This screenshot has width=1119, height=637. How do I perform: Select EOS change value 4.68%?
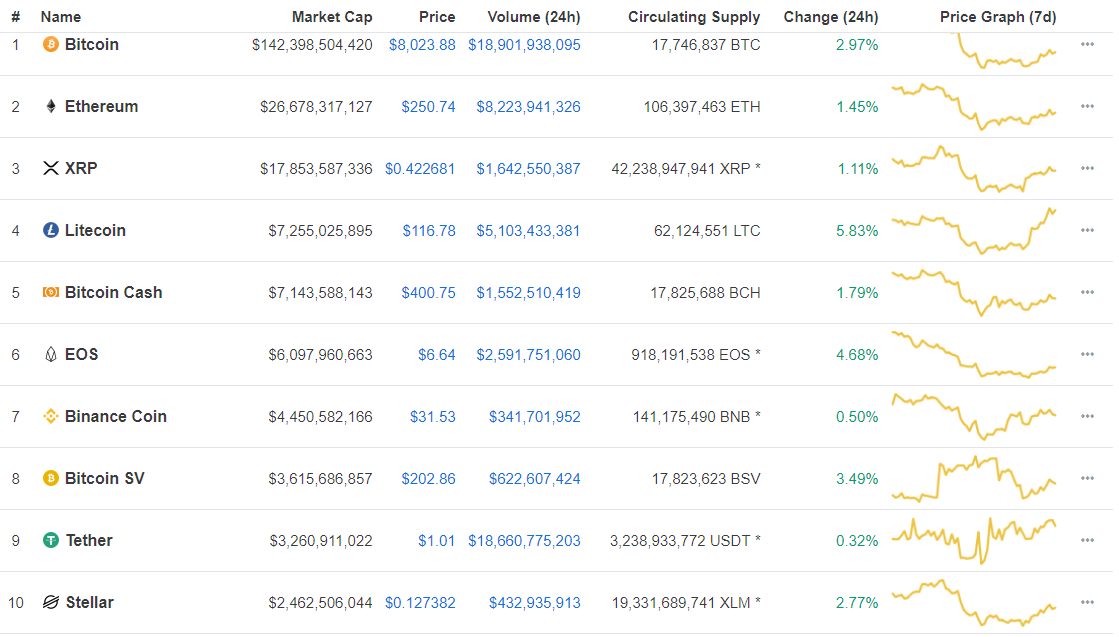pyautogui.click(x=857, y=355)
